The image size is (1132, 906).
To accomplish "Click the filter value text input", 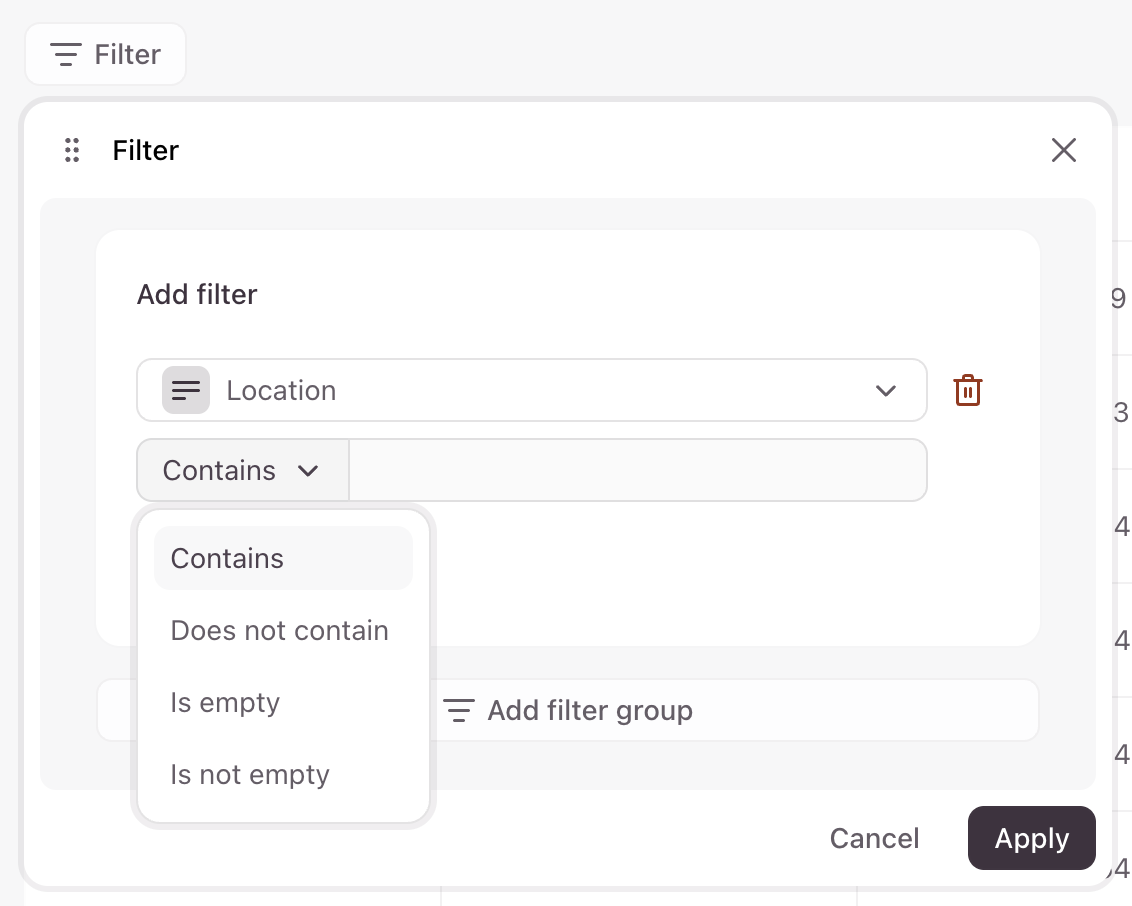I will (x=637, y=470).
